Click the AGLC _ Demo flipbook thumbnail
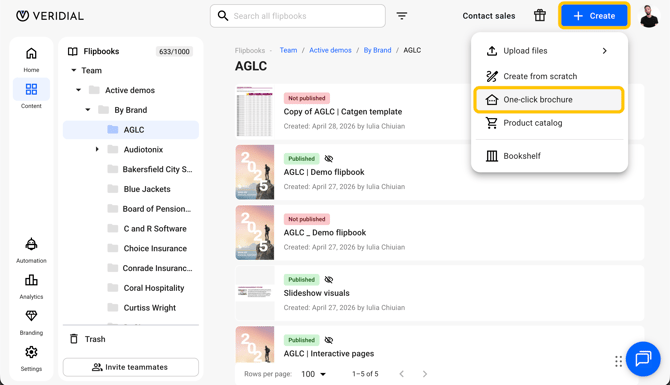The image size is (670, 385). [255, 232]
